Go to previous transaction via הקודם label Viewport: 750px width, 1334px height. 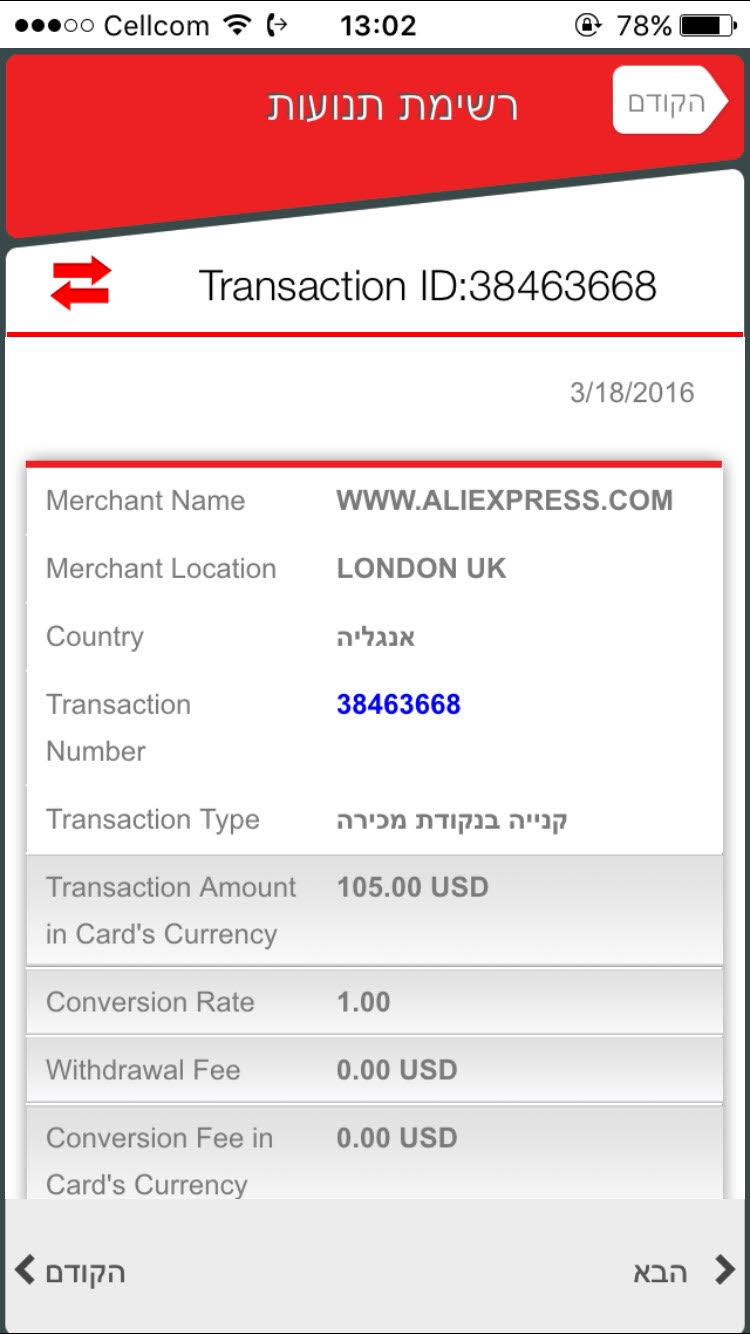85,1272
